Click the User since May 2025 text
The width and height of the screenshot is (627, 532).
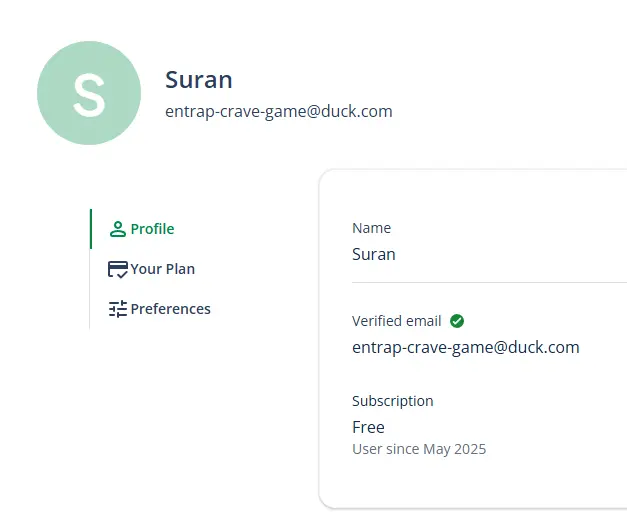(x=419, y=449)
